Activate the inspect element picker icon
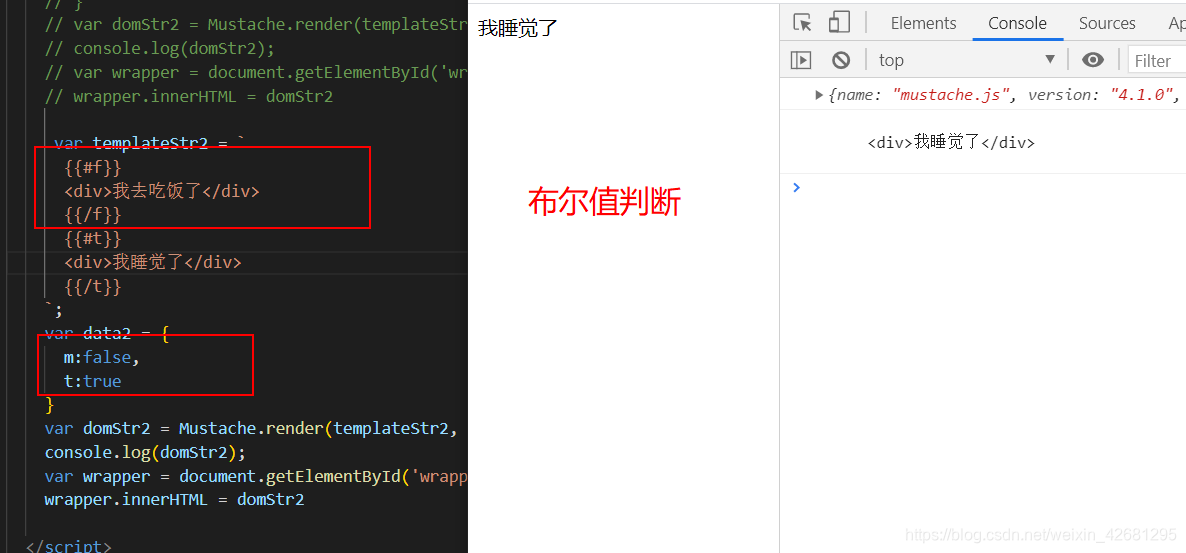The width and height of the screenshot is (1186, 553). click(803, 23)
